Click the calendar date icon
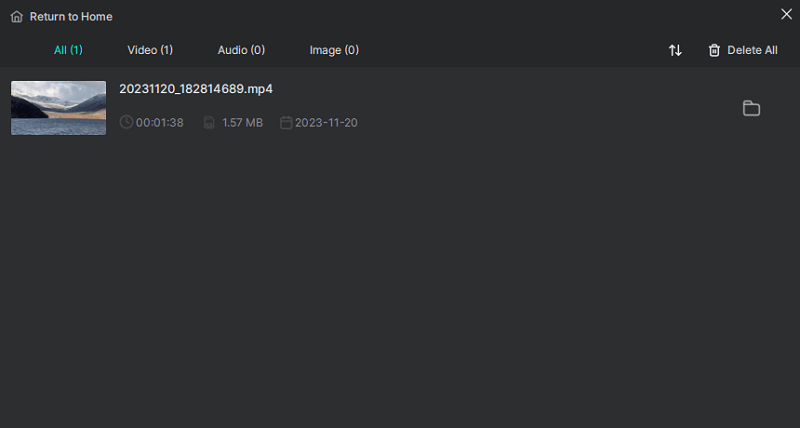This screenshot has width=800, height=428. (x=286, y=122)
